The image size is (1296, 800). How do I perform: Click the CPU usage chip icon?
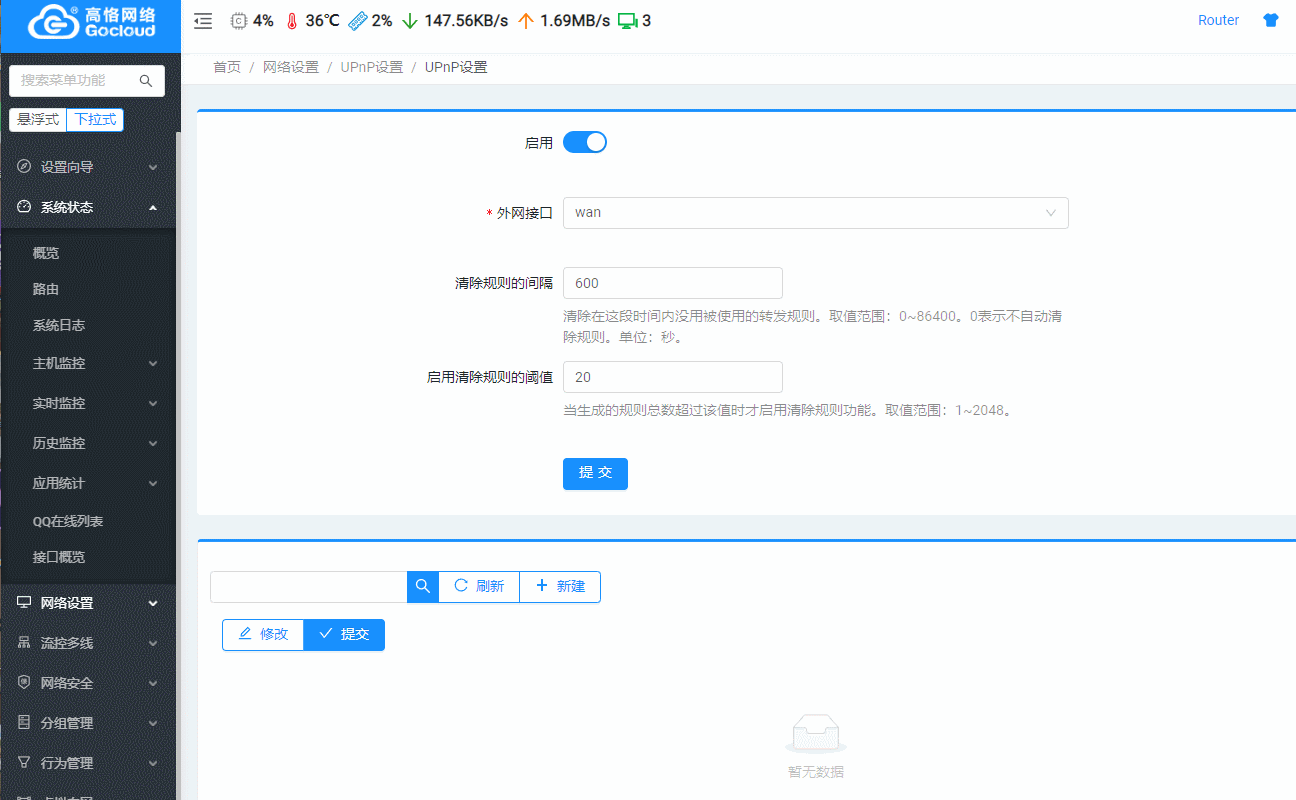tap(237, 20)
